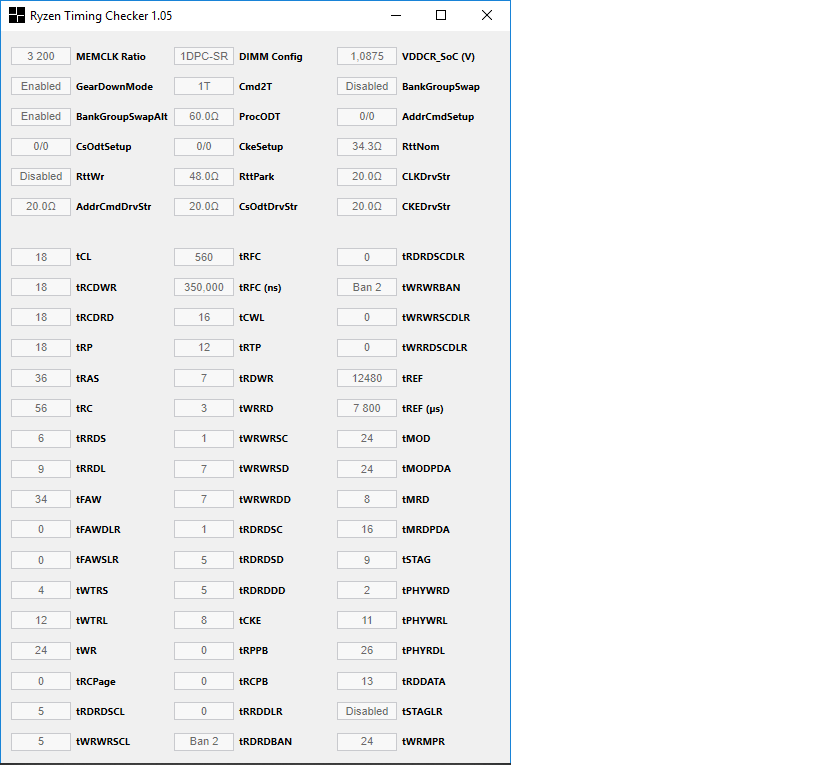
Task: Select the tRCDWR value field
Action: (41, 287)
